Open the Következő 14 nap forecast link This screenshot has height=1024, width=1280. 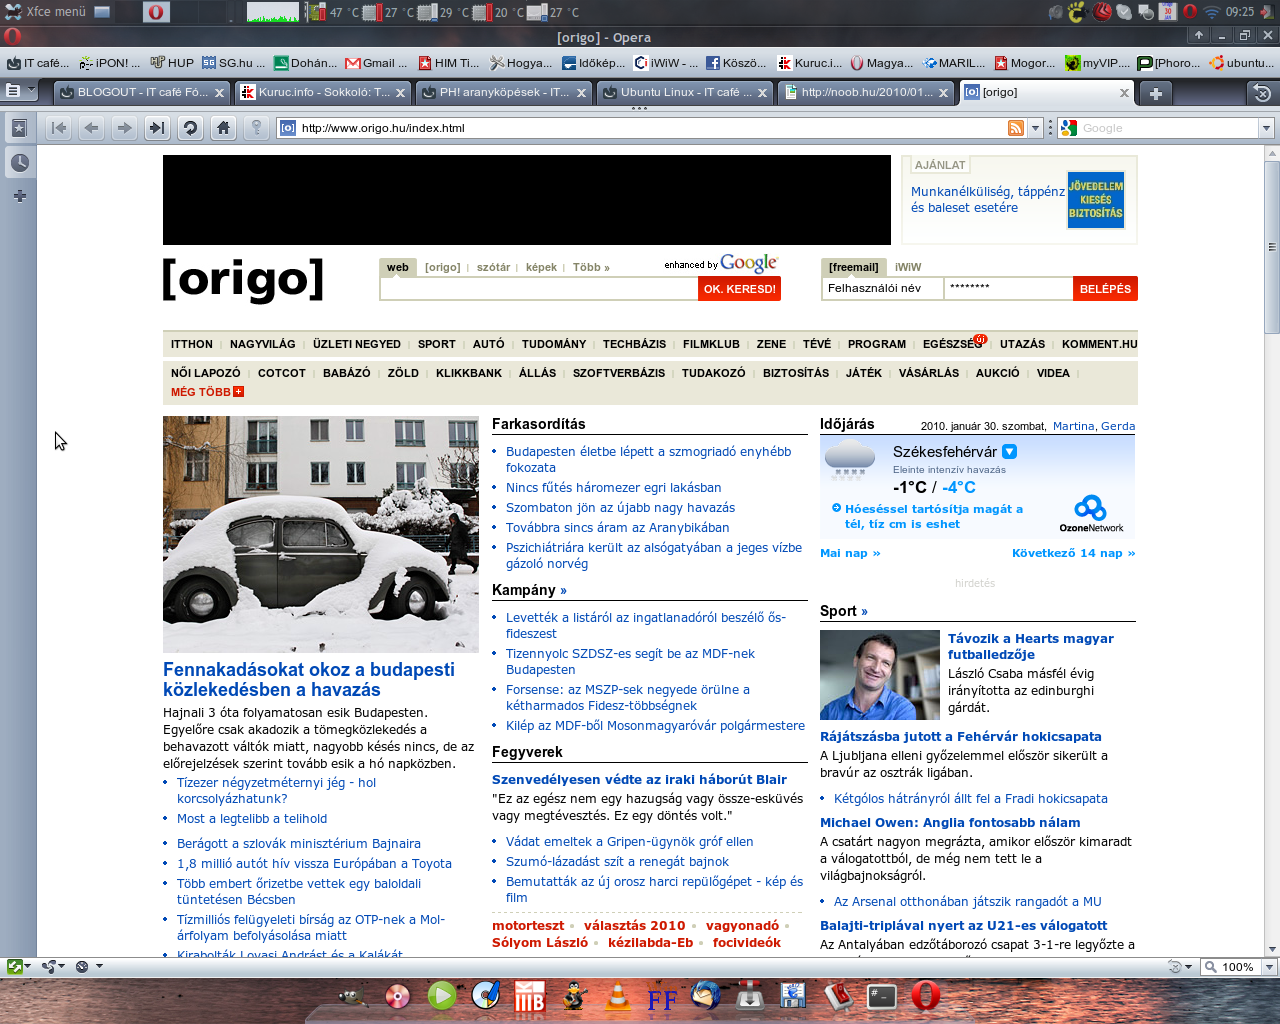pos(1073,553)
